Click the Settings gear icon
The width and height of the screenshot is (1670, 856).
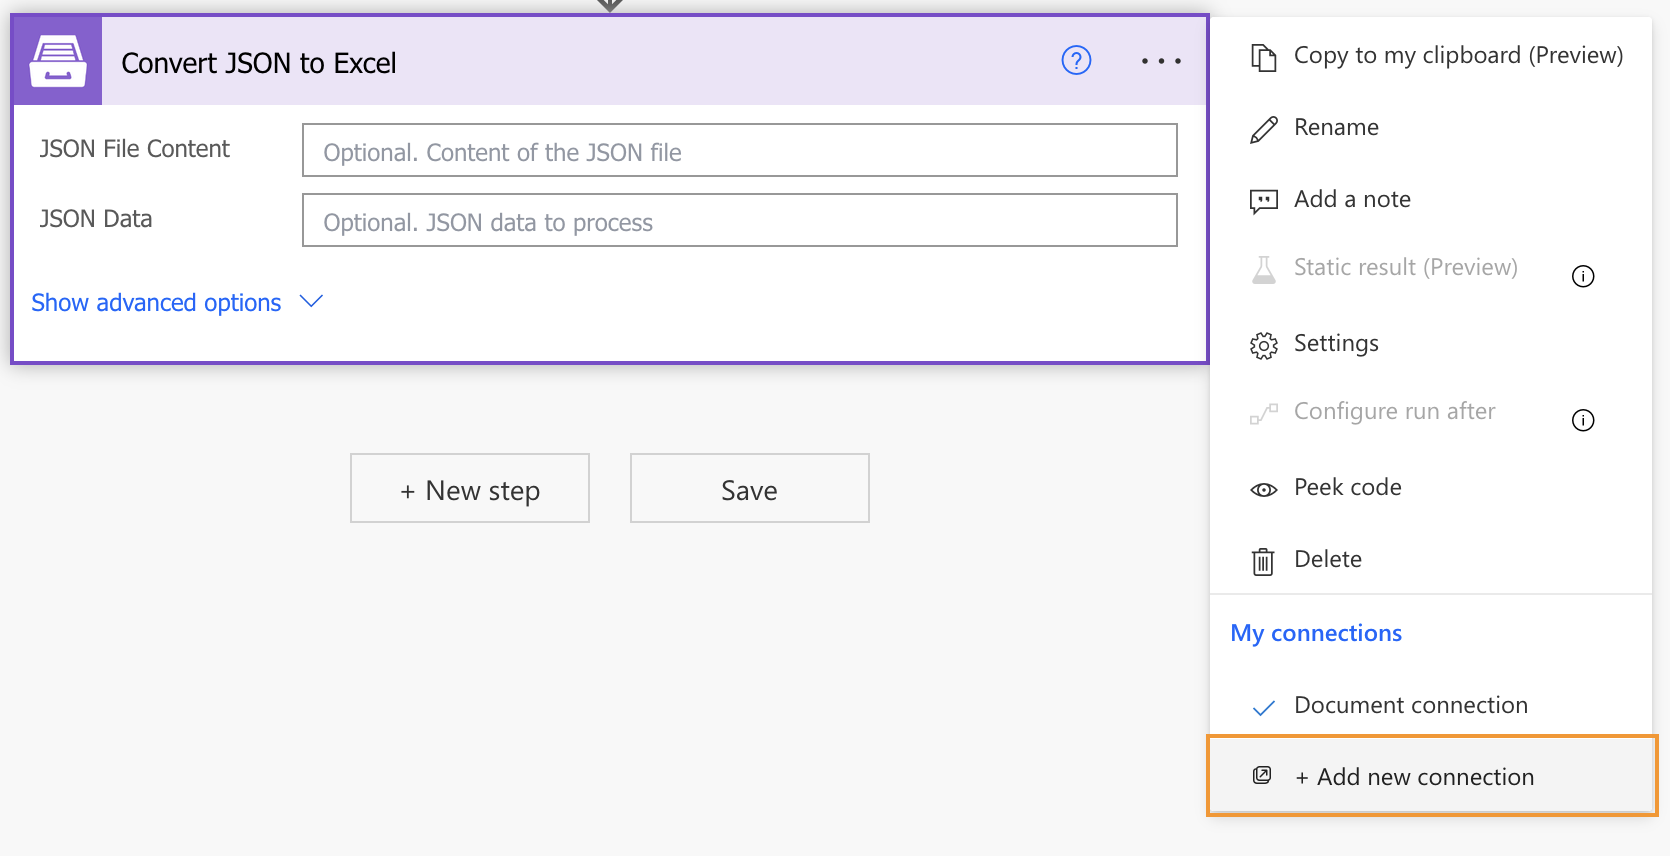(x=1263, y=345)
